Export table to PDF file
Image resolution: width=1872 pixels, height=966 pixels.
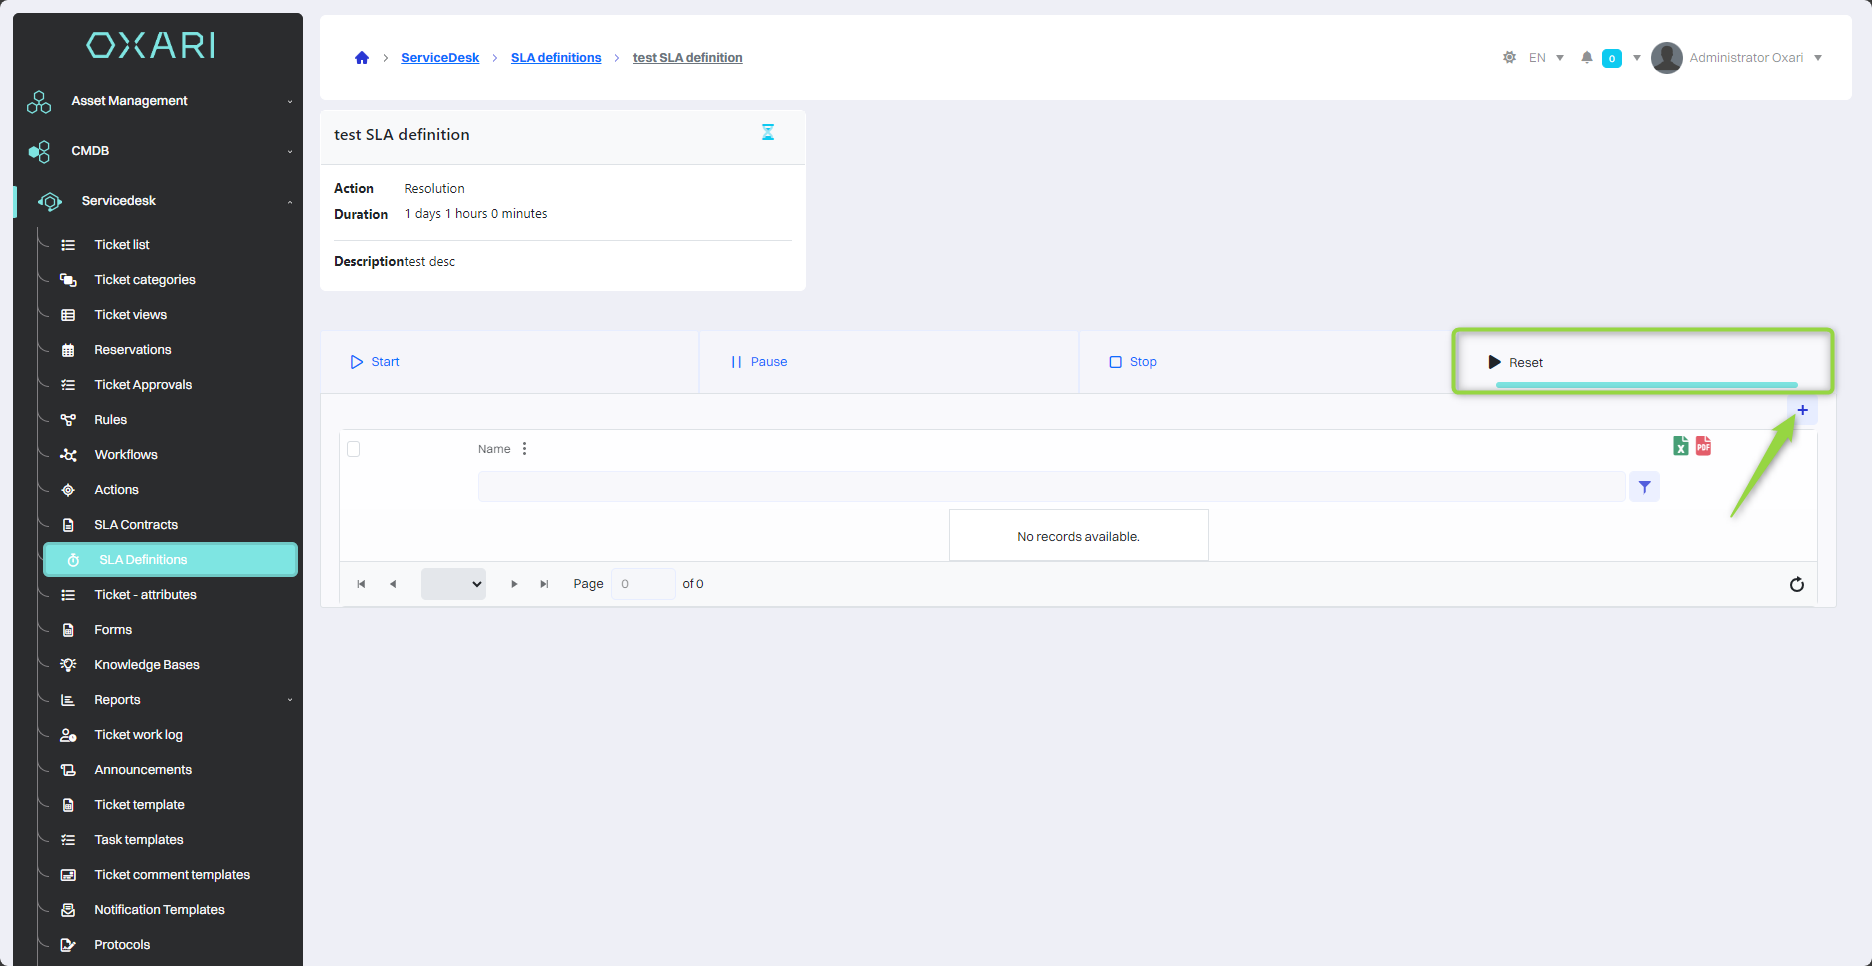click(1703, 446)
